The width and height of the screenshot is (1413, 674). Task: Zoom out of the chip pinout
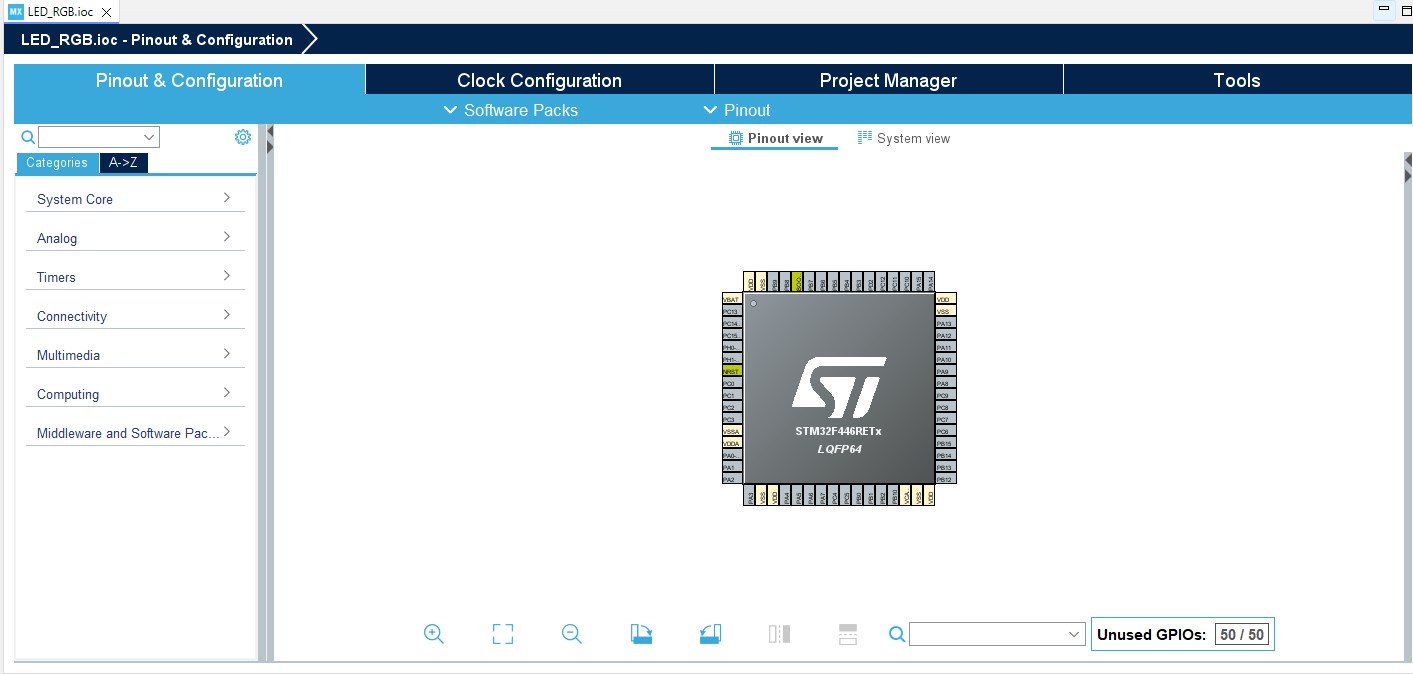pos(572,633)
